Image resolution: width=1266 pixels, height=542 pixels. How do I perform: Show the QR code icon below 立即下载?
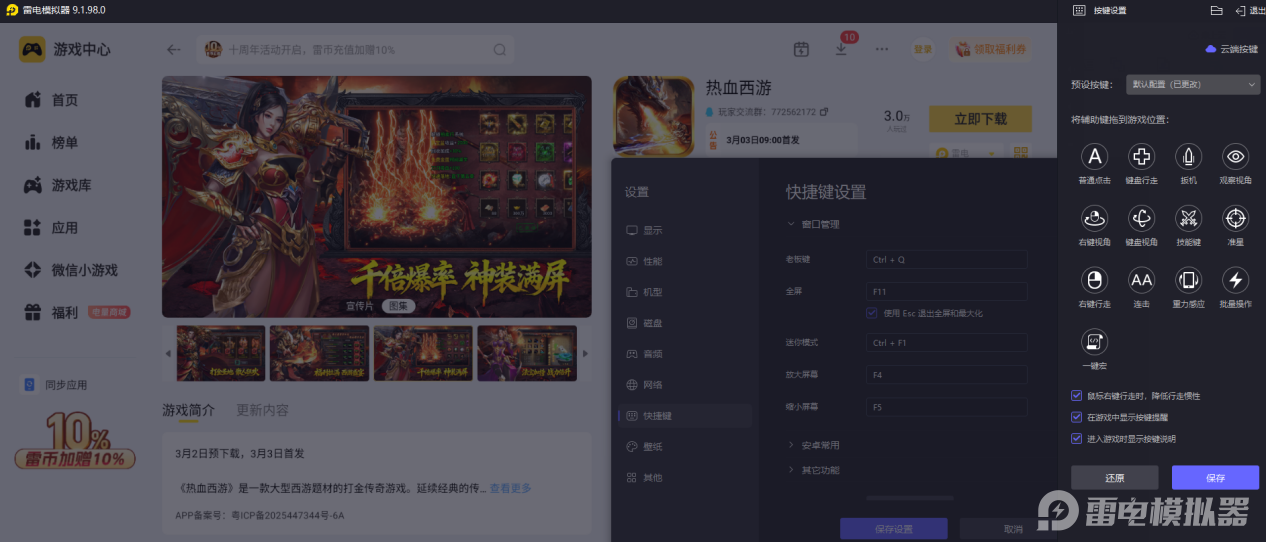[1021, 153]
